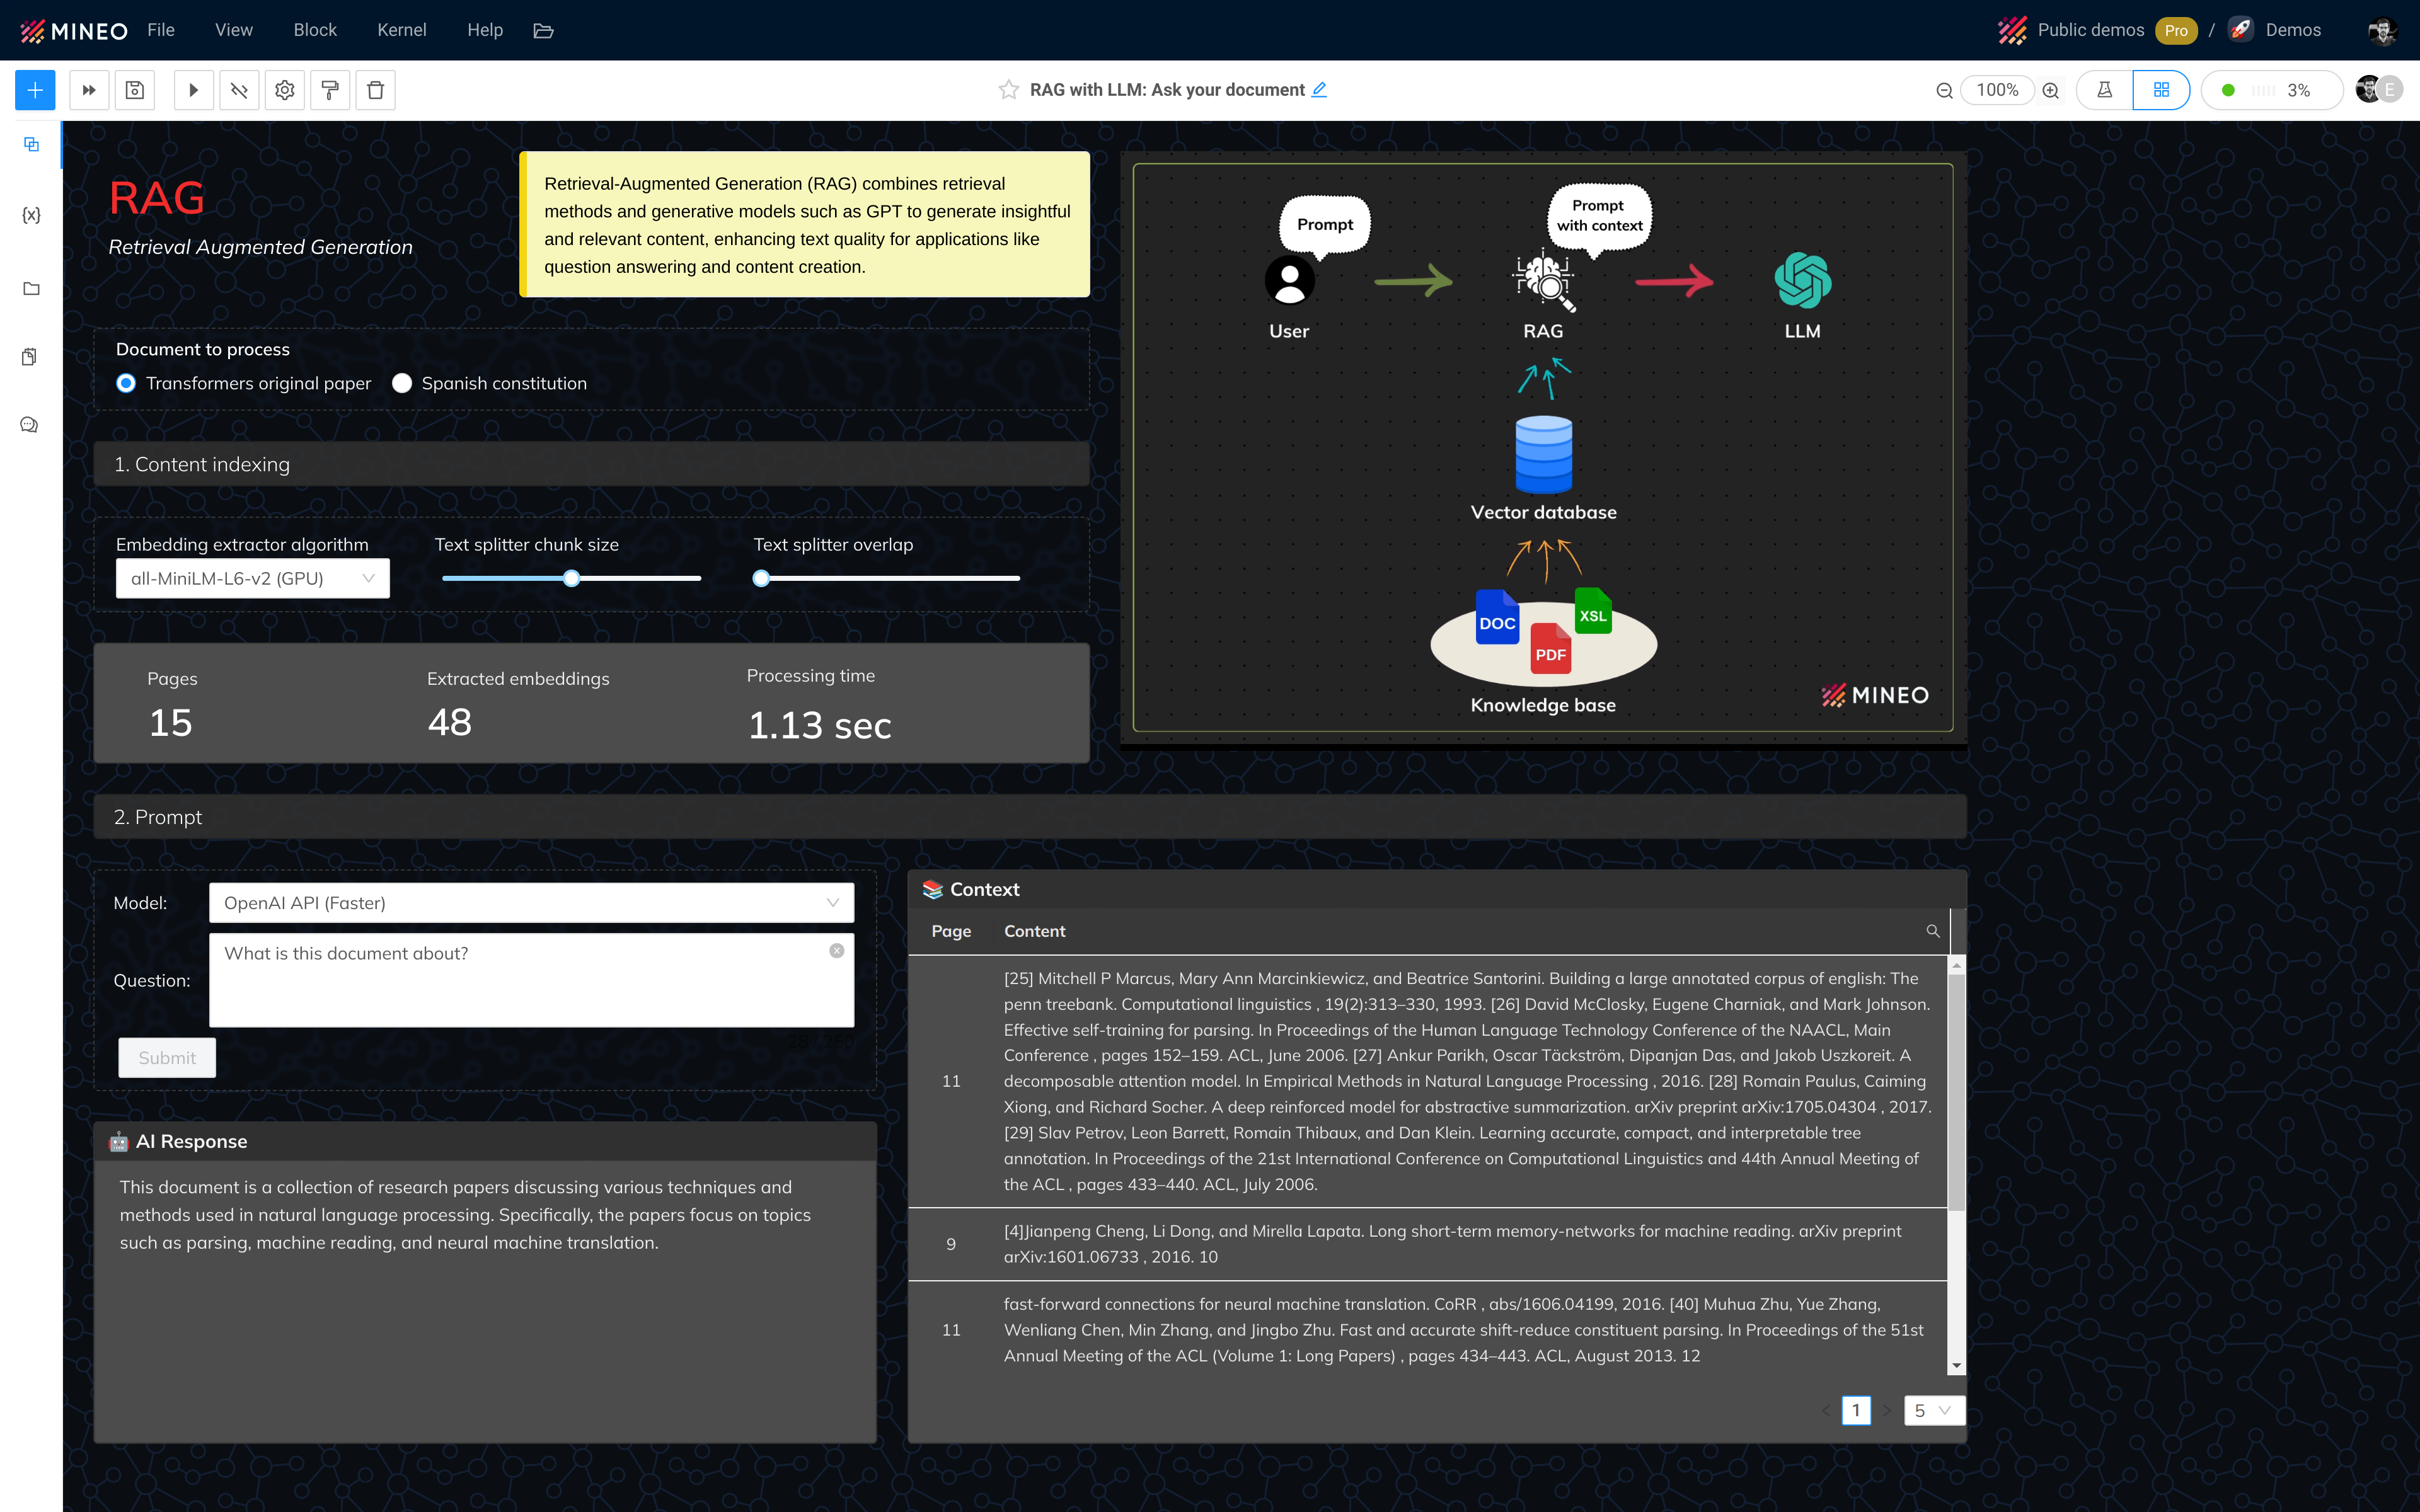Select Spanish constitution radio option
Viewport: 2420px width, 1512px height.
pos(402,383)
